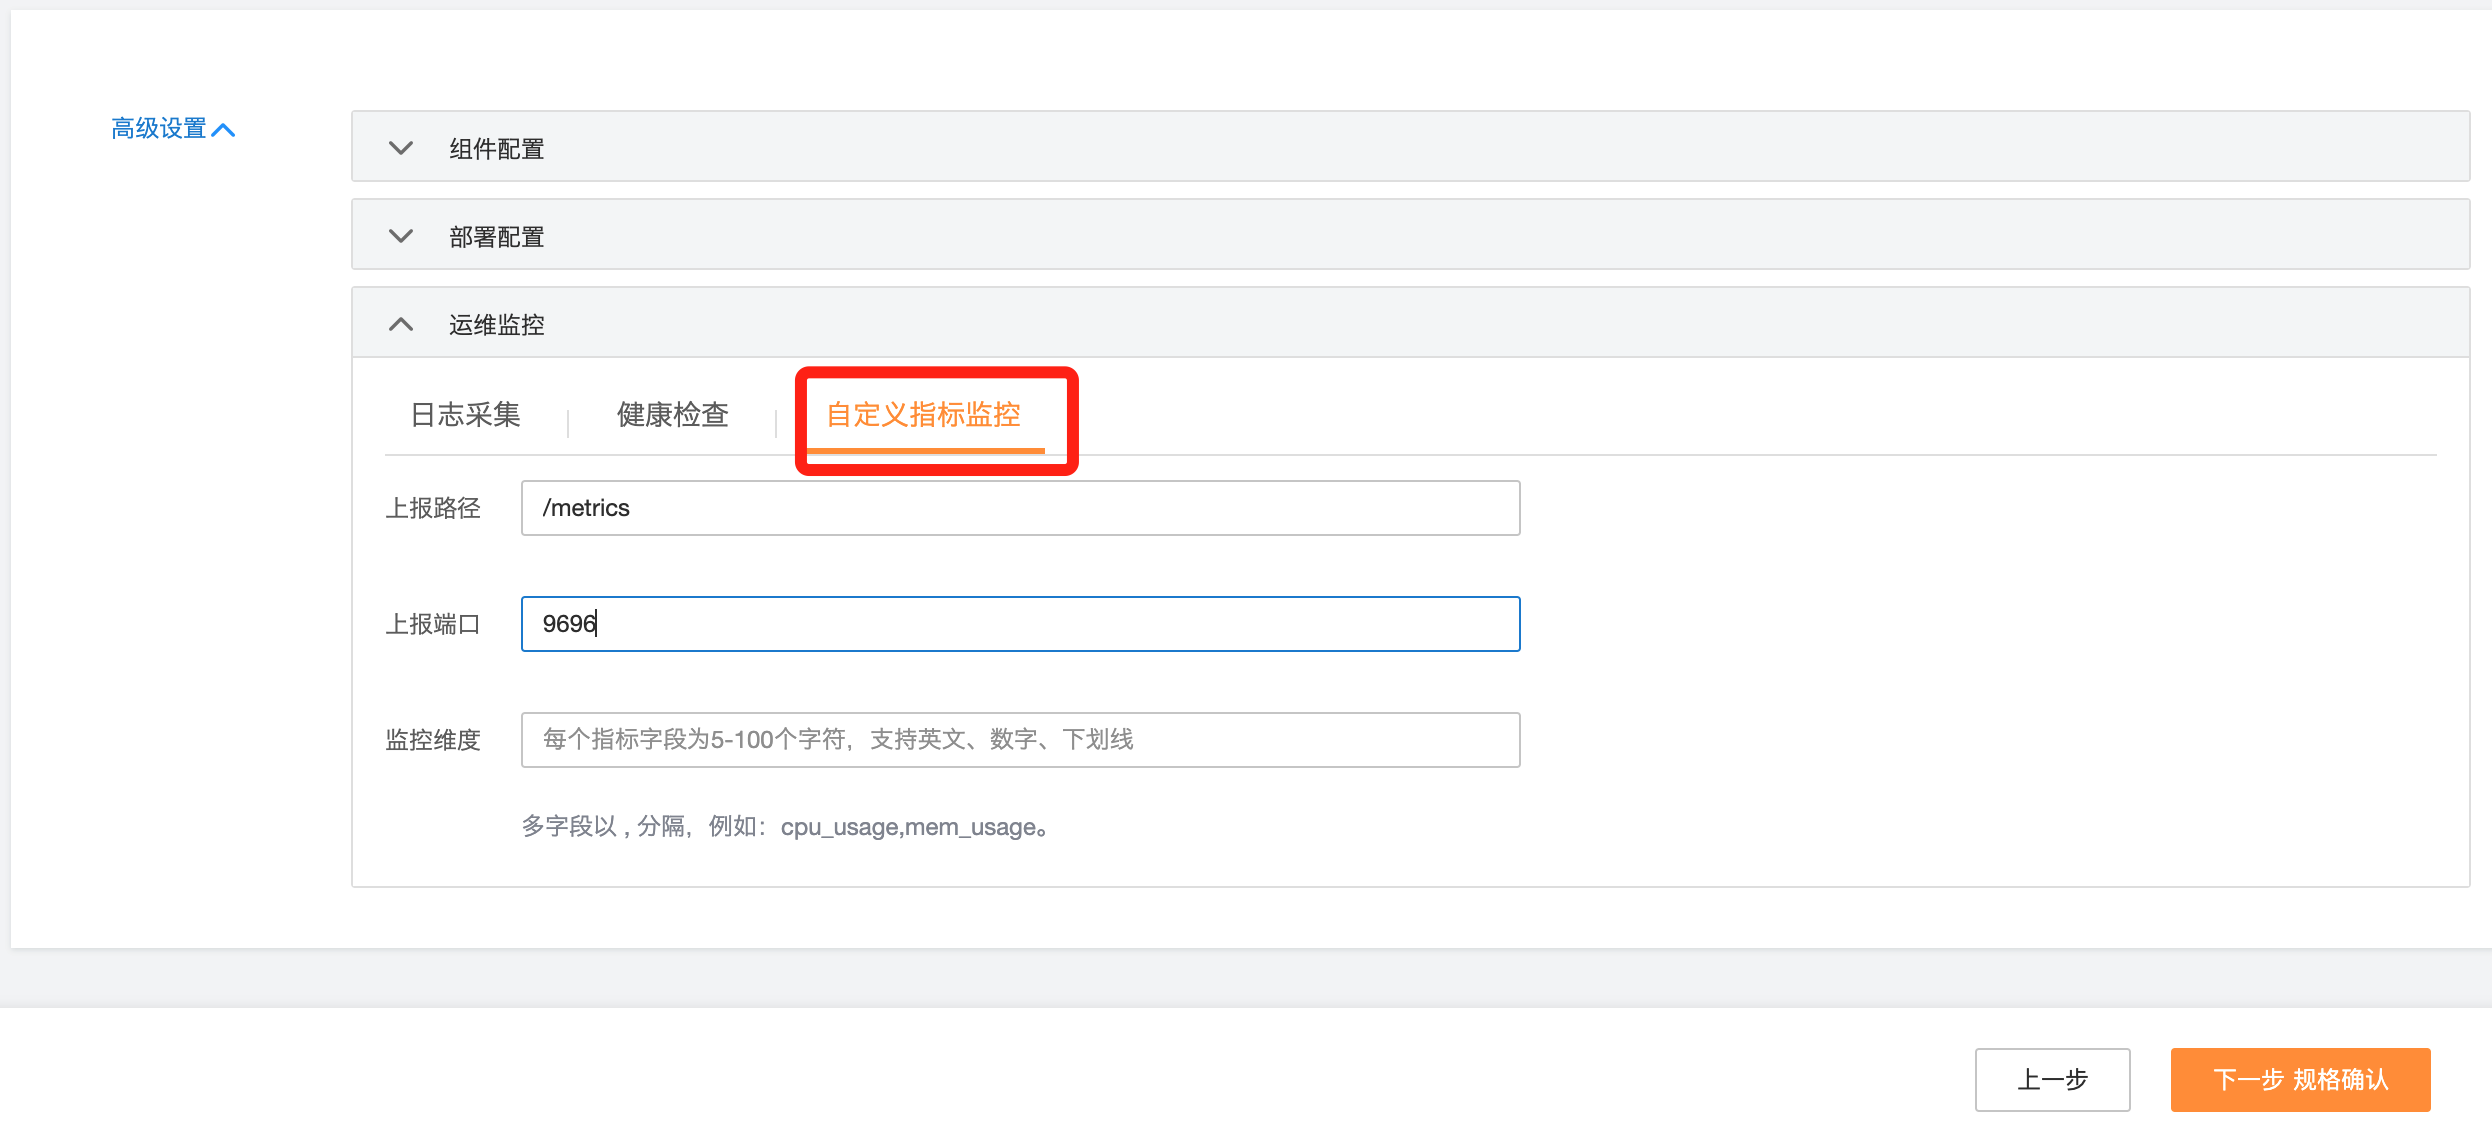Image resolution: width=2492 pixels, height=1148 pixels.
Task: Focus the 上报端口 field showing 9696
Action: [x=1020, y=624]
